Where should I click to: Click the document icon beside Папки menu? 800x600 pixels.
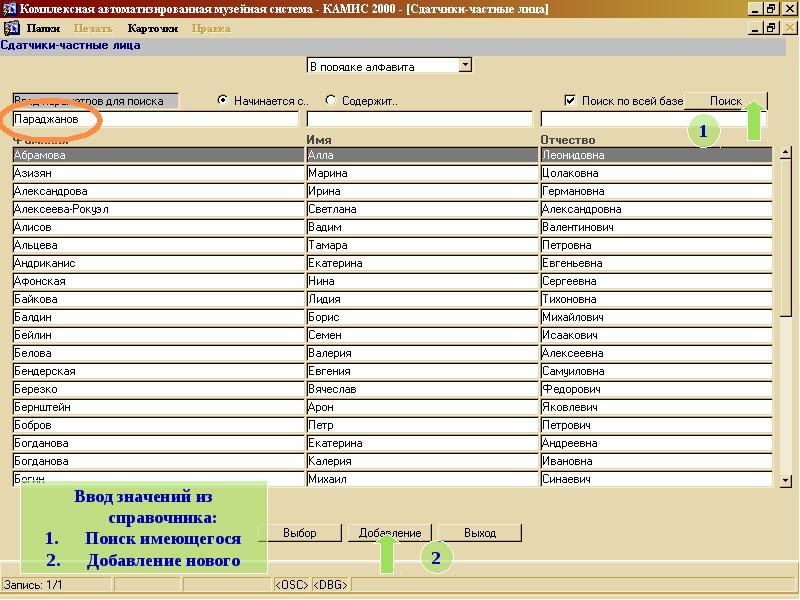(x=12, y=28)
